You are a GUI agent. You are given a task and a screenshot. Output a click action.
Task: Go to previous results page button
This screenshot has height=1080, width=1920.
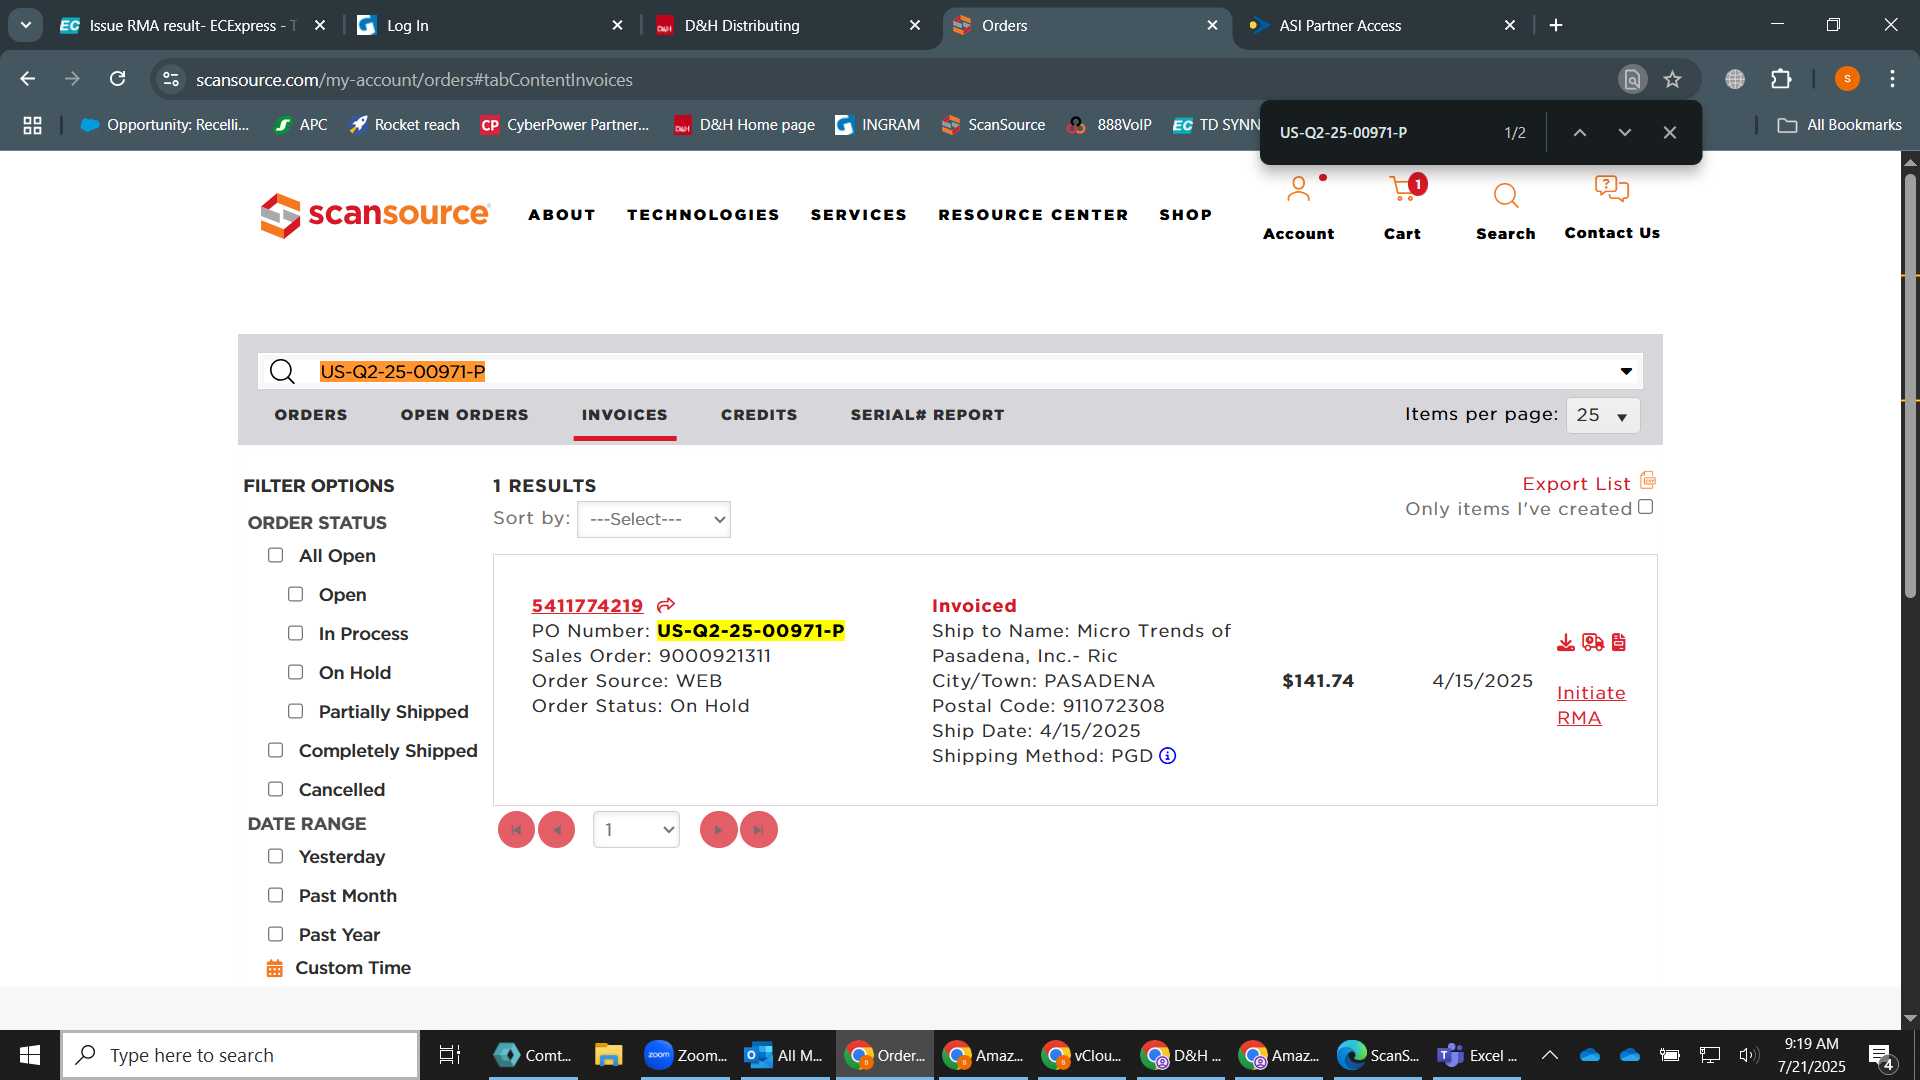[557, 830]
